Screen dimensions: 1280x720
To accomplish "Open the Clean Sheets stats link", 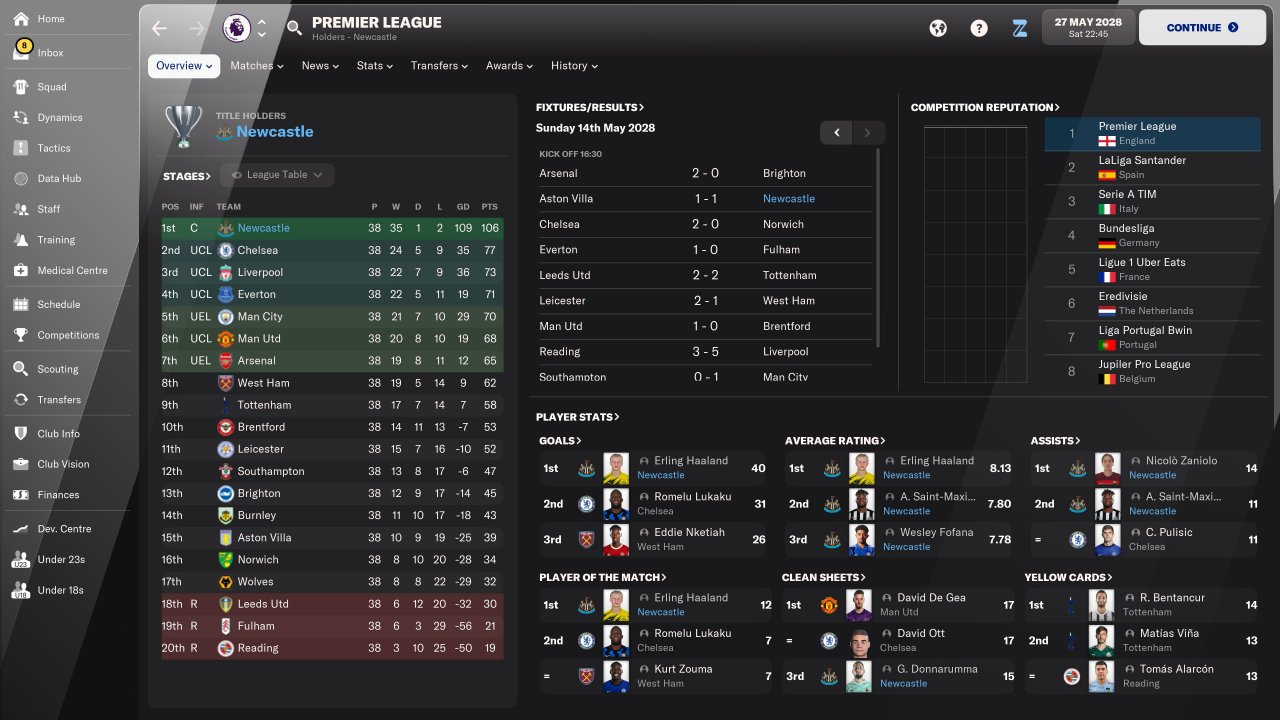I will (x=824, y=578).
